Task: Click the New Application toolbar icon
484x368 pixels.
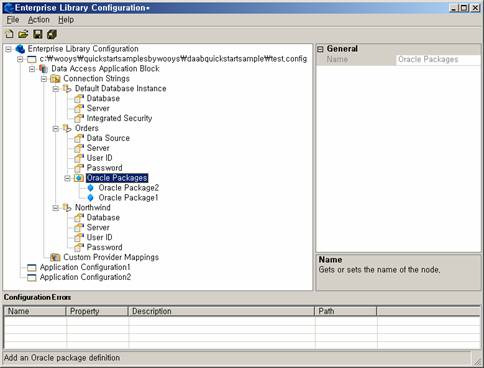Action: [x=9, y=34]
